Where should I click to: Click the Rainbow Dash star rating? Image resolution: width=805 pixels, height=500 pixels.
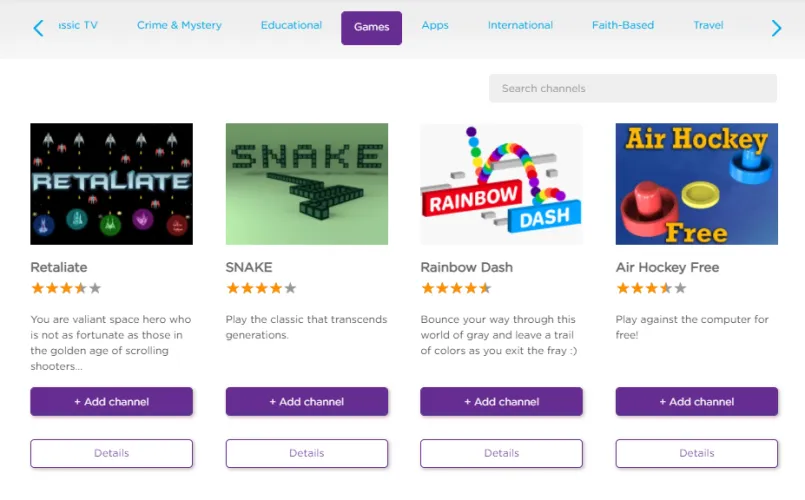point(456,288)
